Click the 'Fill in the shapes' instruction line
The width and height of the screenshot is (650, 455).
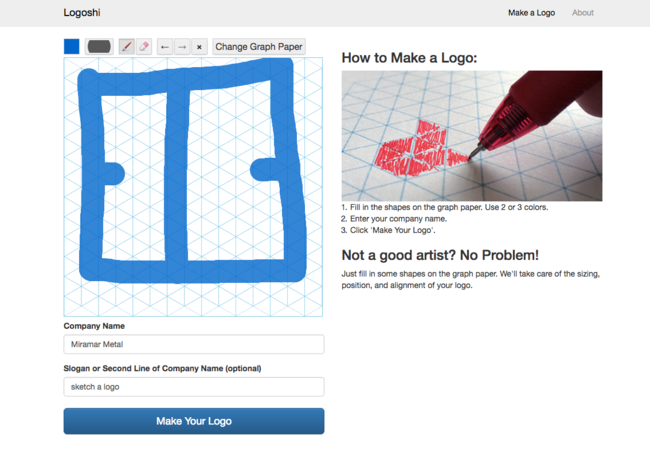(449, 207)
